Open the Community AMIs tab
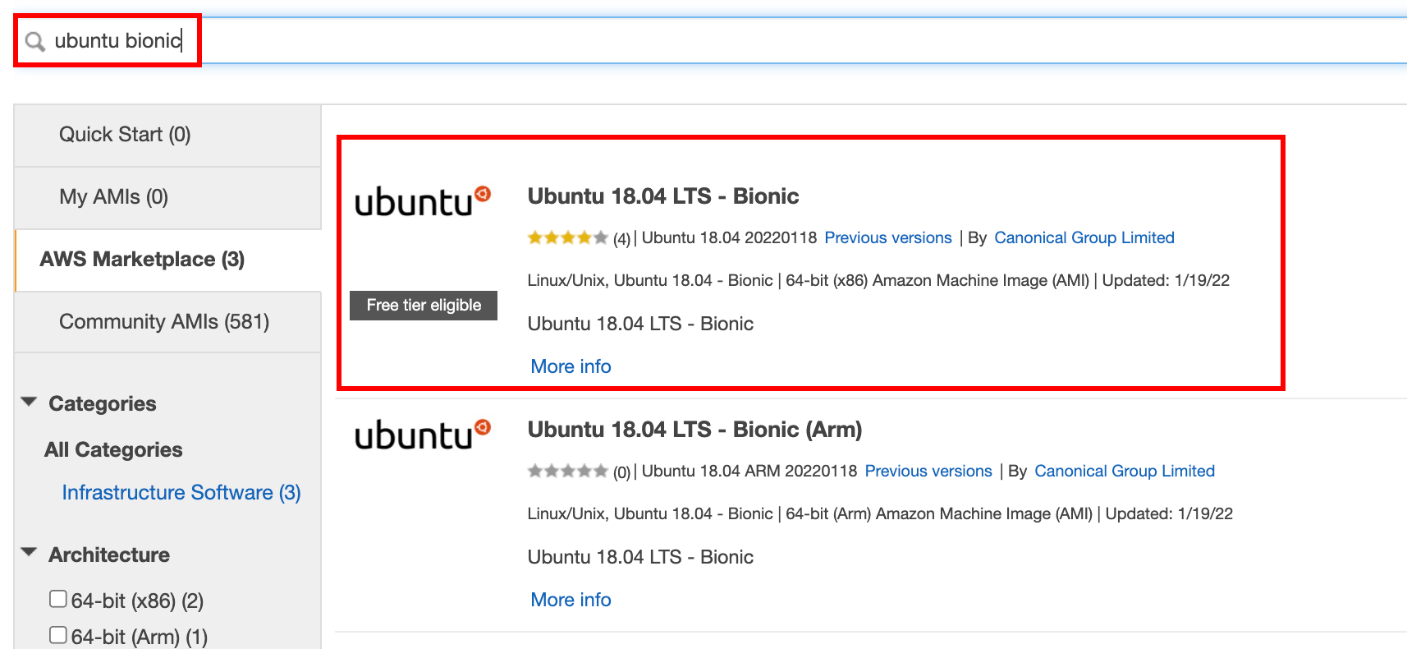The height and width of the screenshot is (649, 1407). point(164,321)
